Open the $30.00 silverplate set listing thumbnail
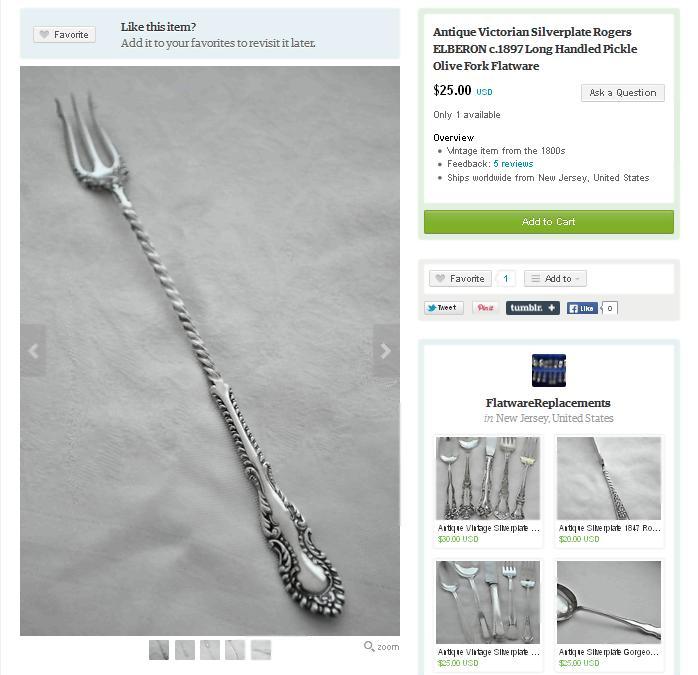This screenshot has width=698, height=675. tap(488, 478)
